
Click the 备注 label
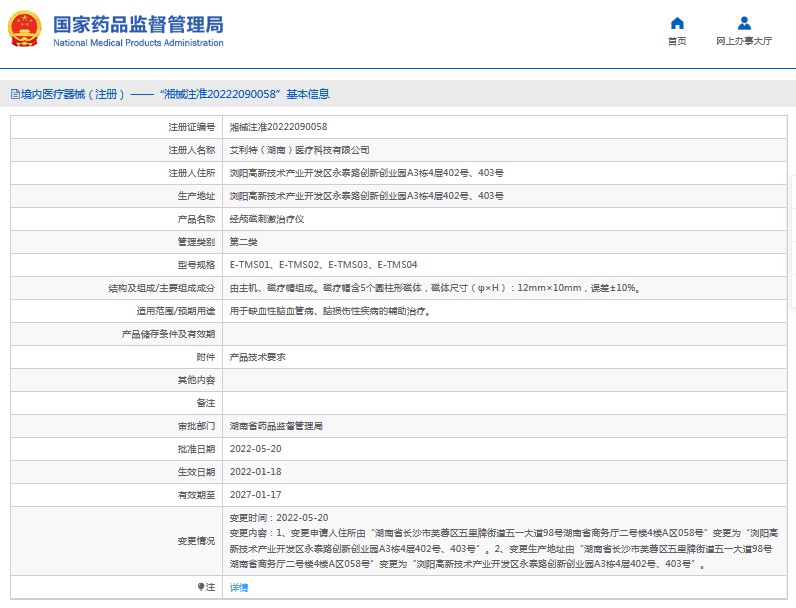click(x=206, y=403)
